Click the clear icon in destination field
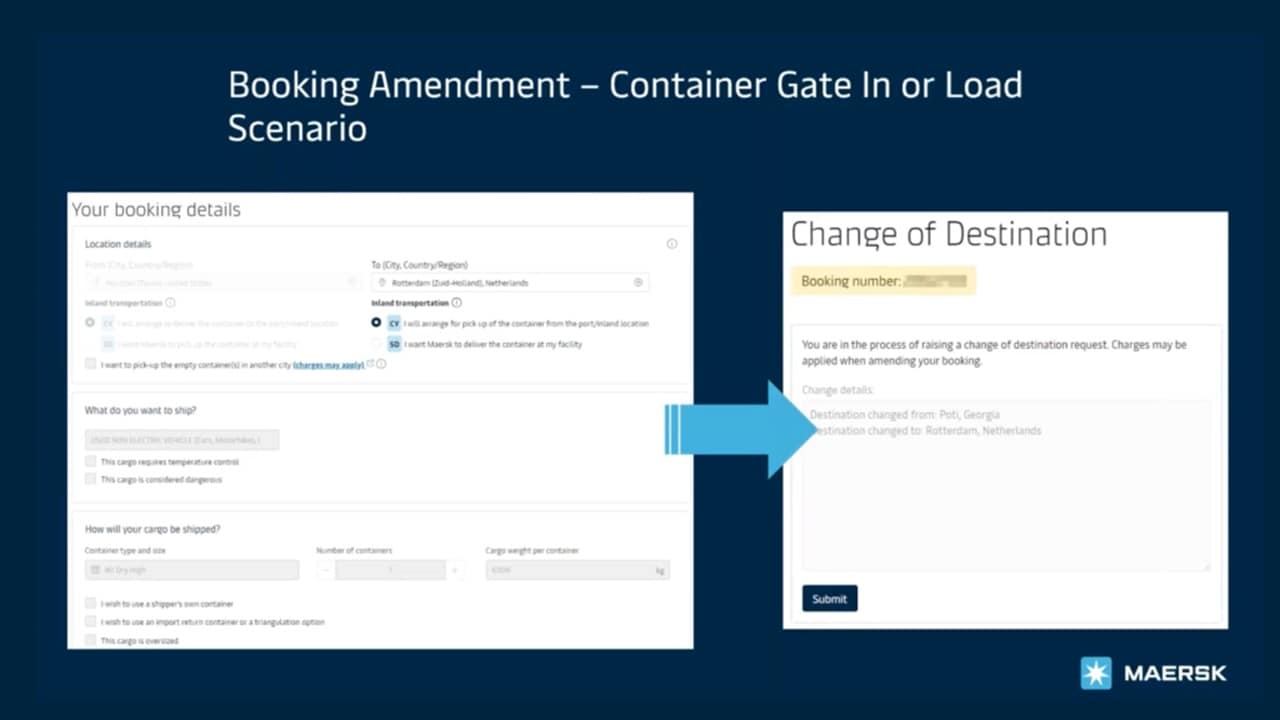This screenshot has height=720, width=1280. (638, 283)
